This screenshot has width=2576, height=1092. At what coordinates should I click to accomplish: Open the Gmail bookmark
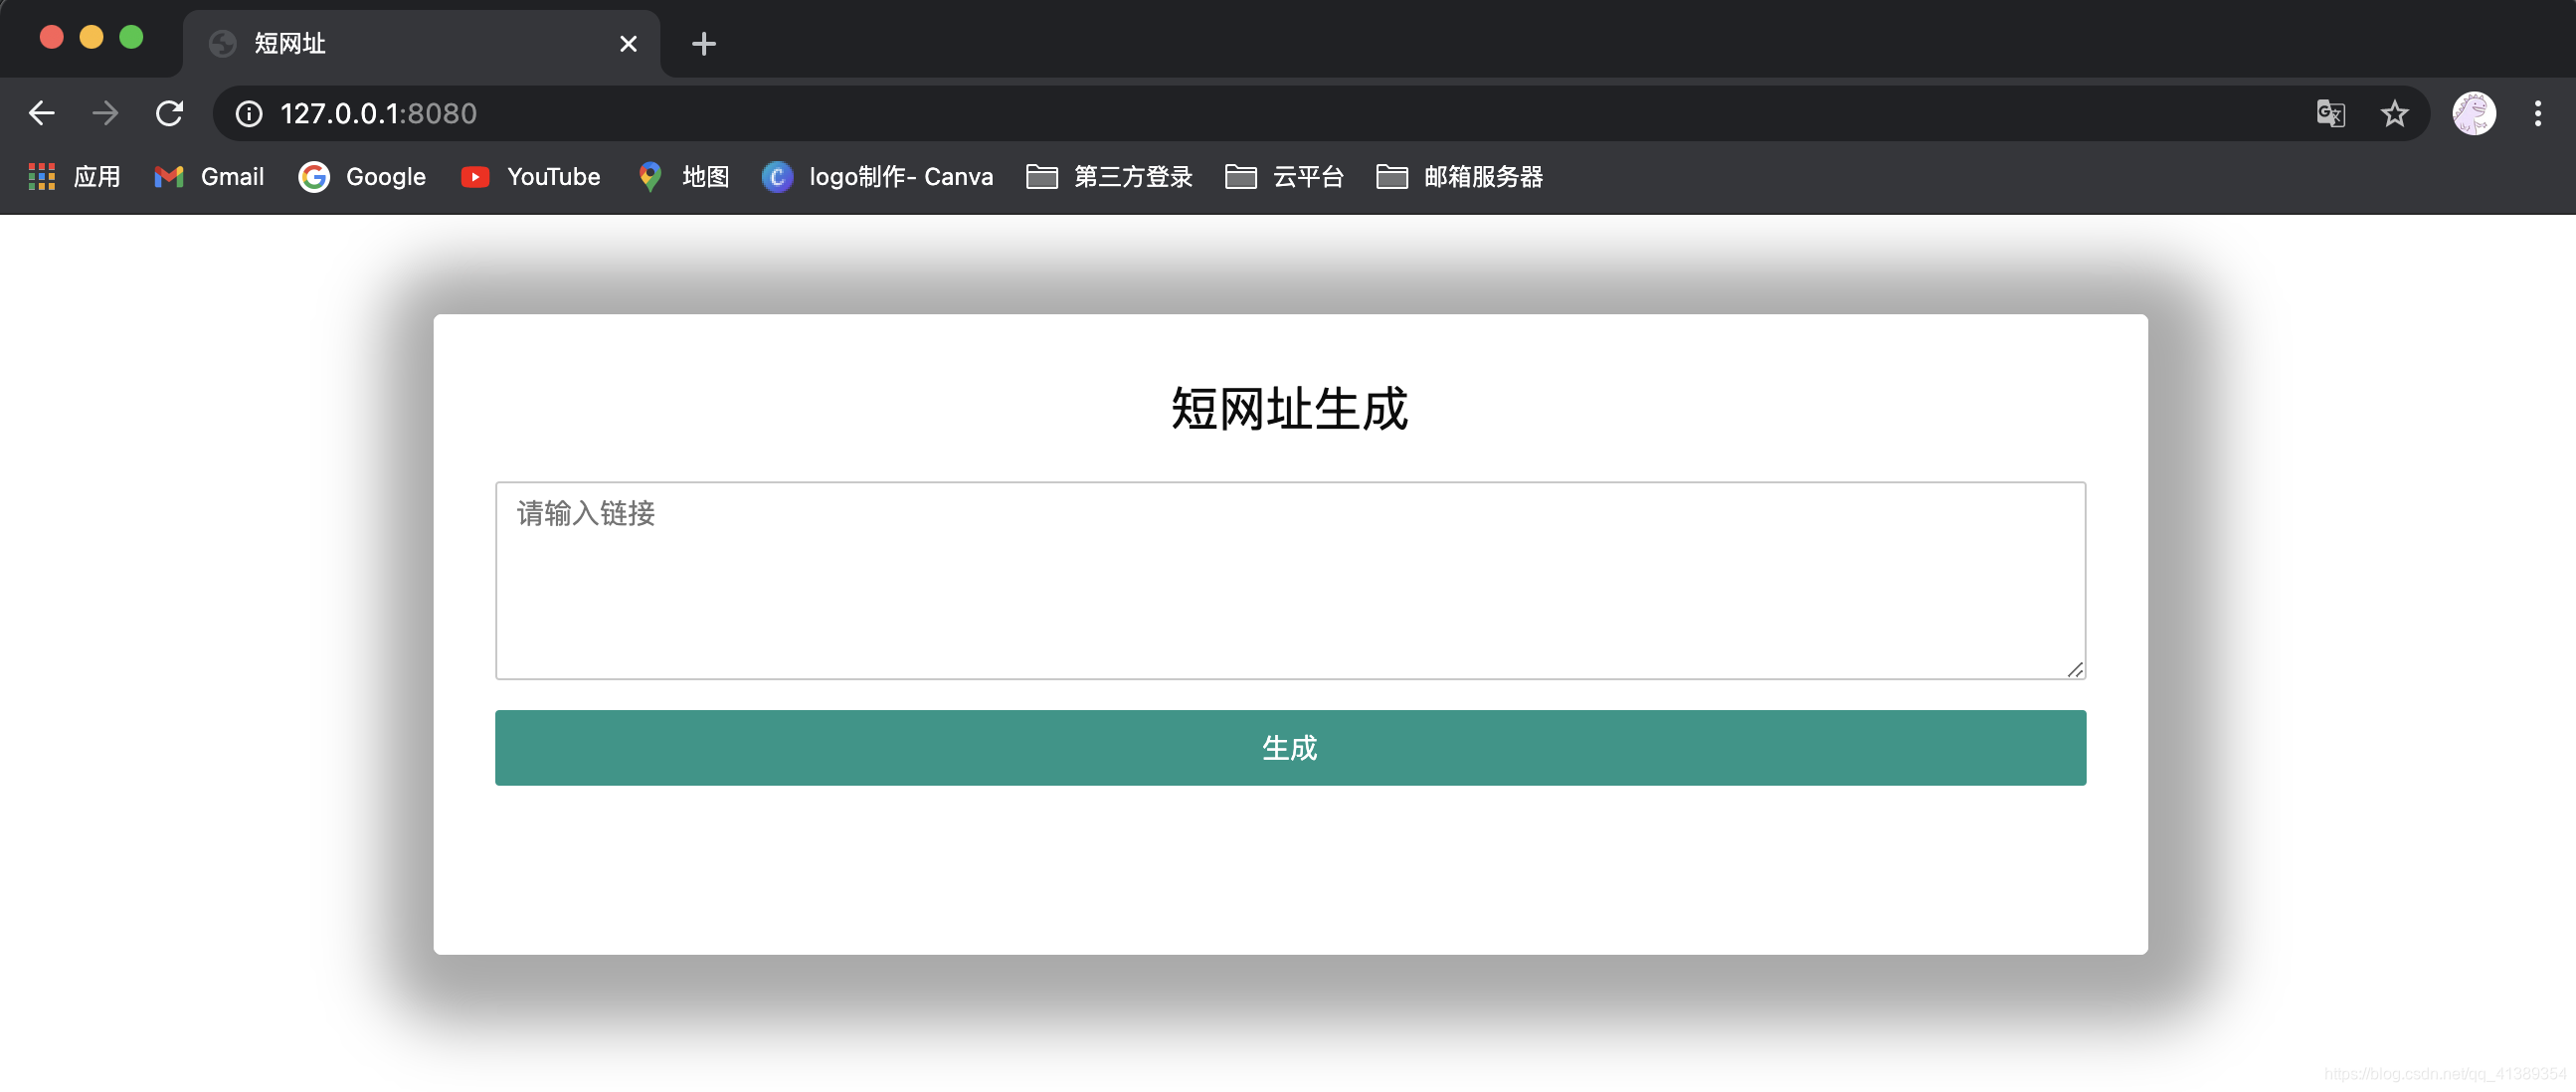click(x=210, y=177)
